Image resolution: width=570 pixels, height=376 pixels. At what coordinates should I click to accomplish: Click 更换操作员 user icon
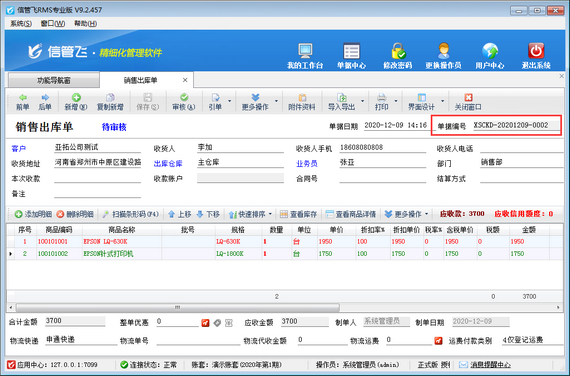(443, 51)
